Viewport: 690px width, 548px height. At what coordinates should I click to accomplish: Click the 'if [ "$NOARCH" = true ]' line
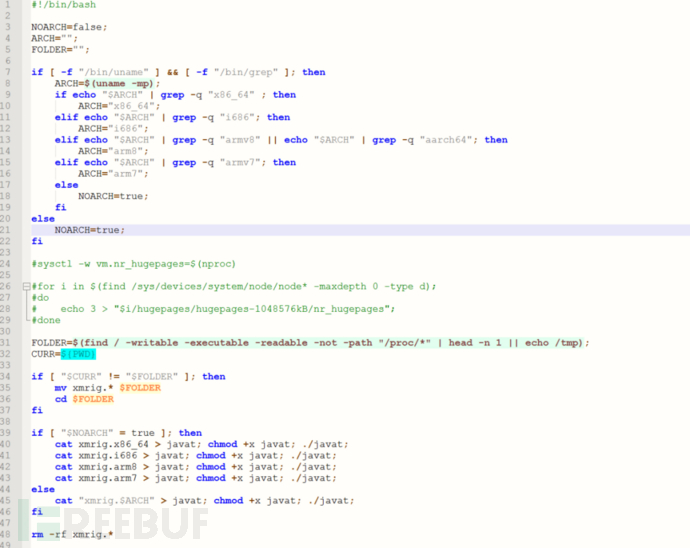(117, 433)
